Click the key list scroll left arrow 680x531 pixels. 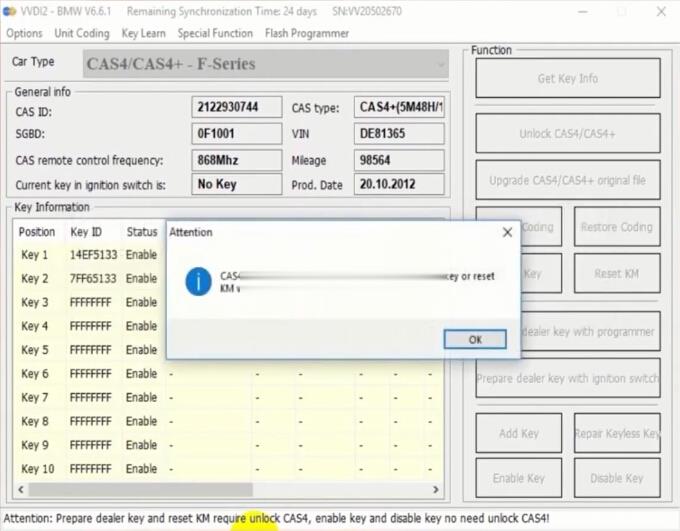pos(20,490)
